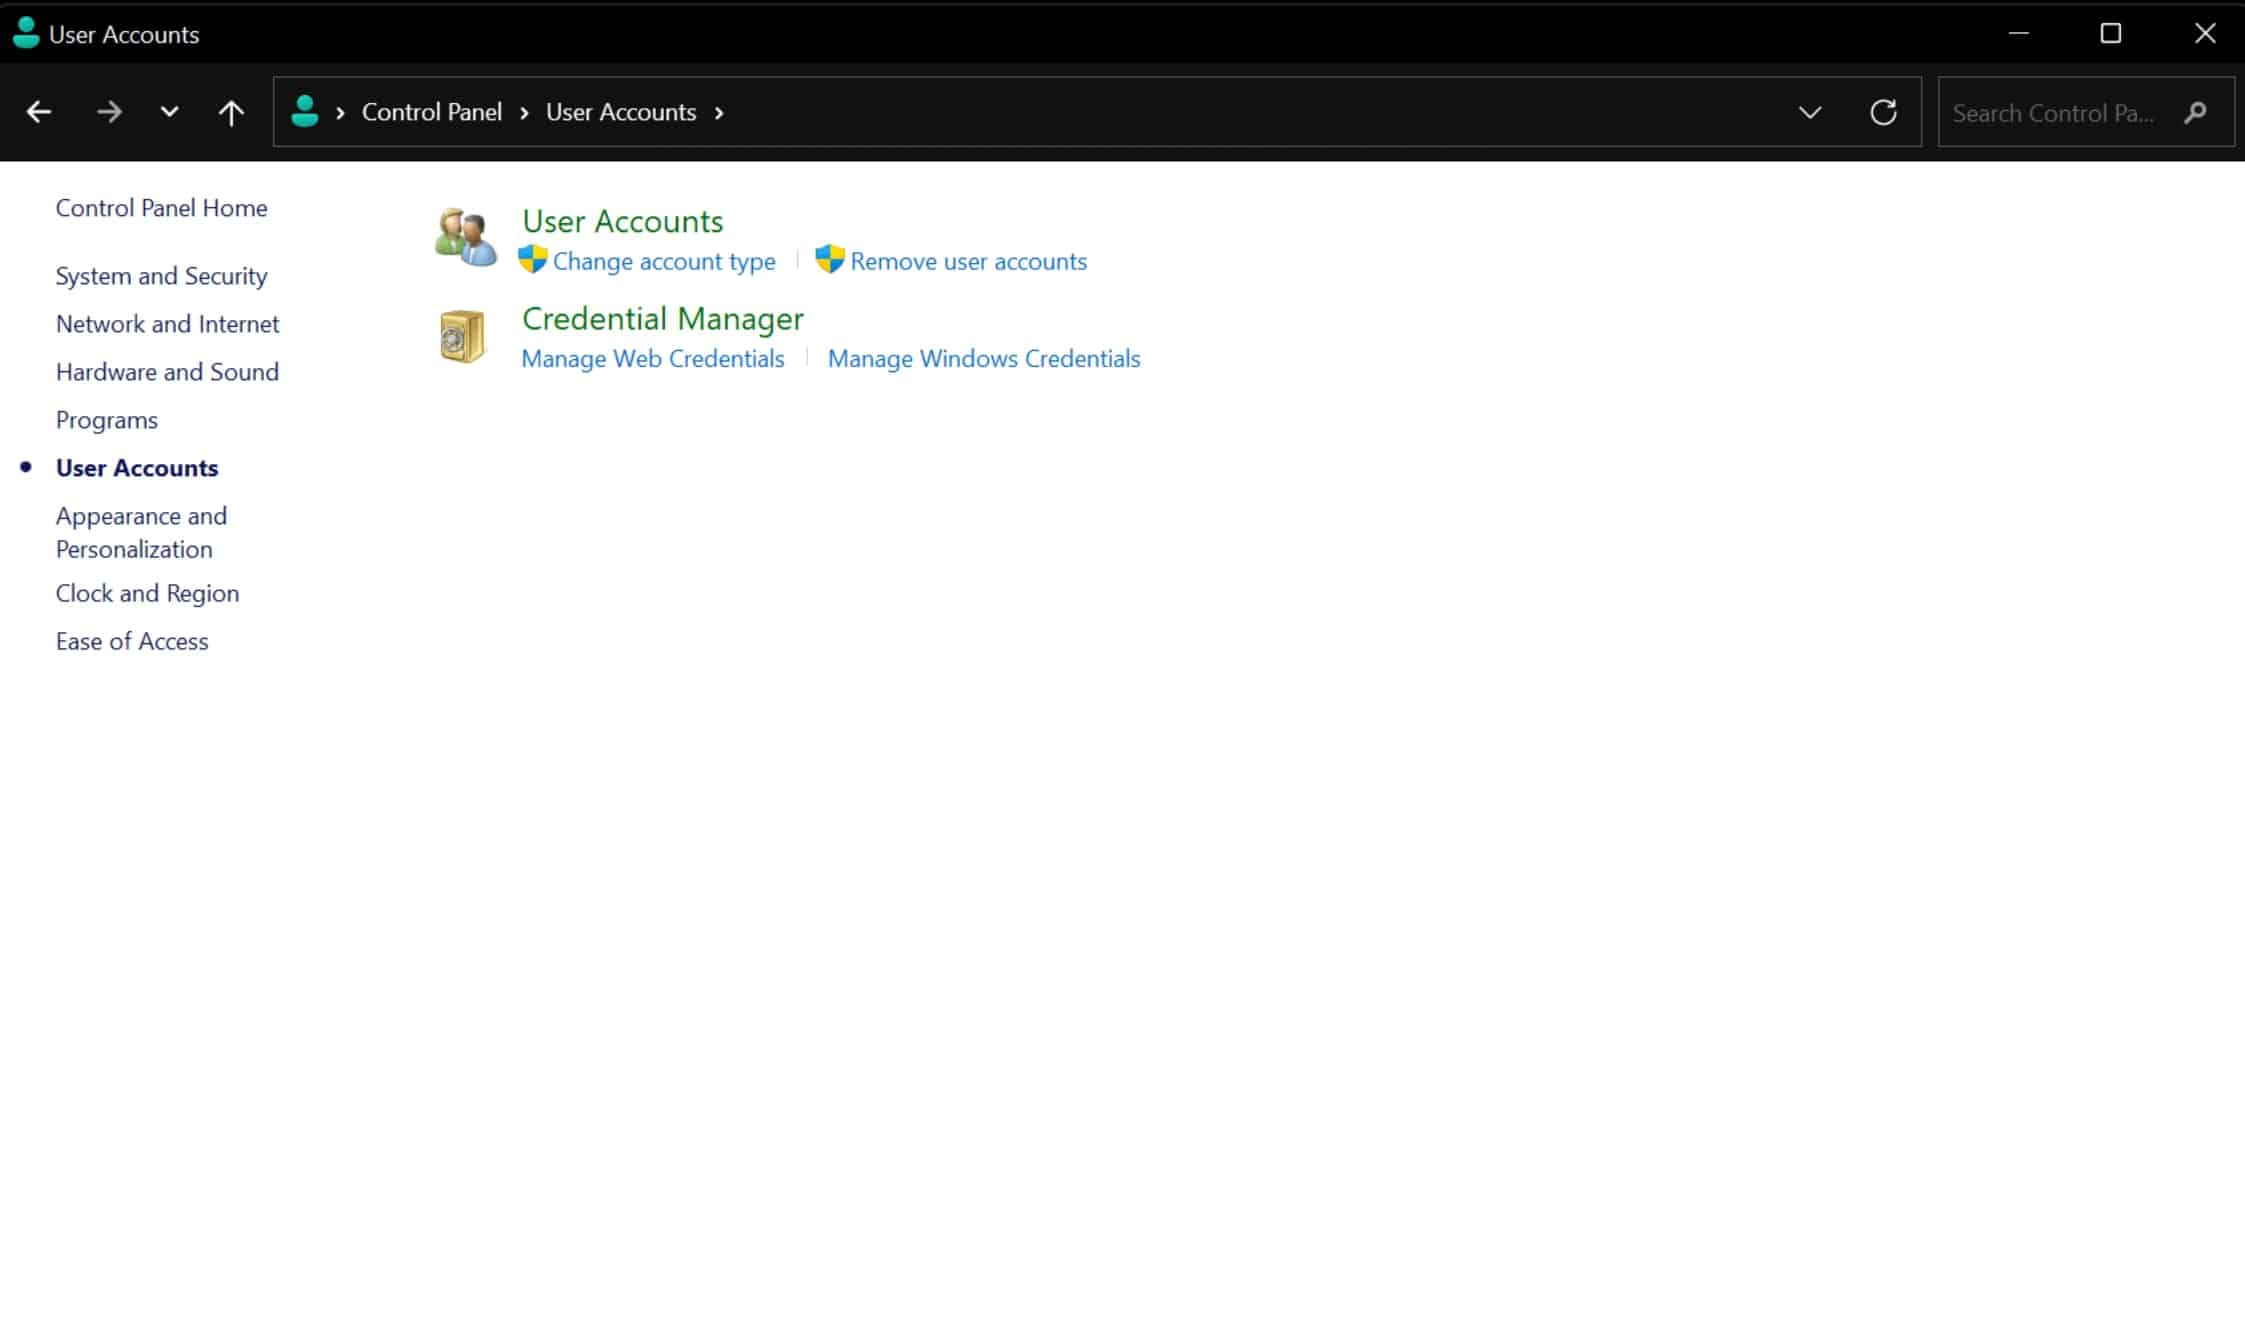
Task: Click the back navigation arrow button
Action: coord(36,110)
